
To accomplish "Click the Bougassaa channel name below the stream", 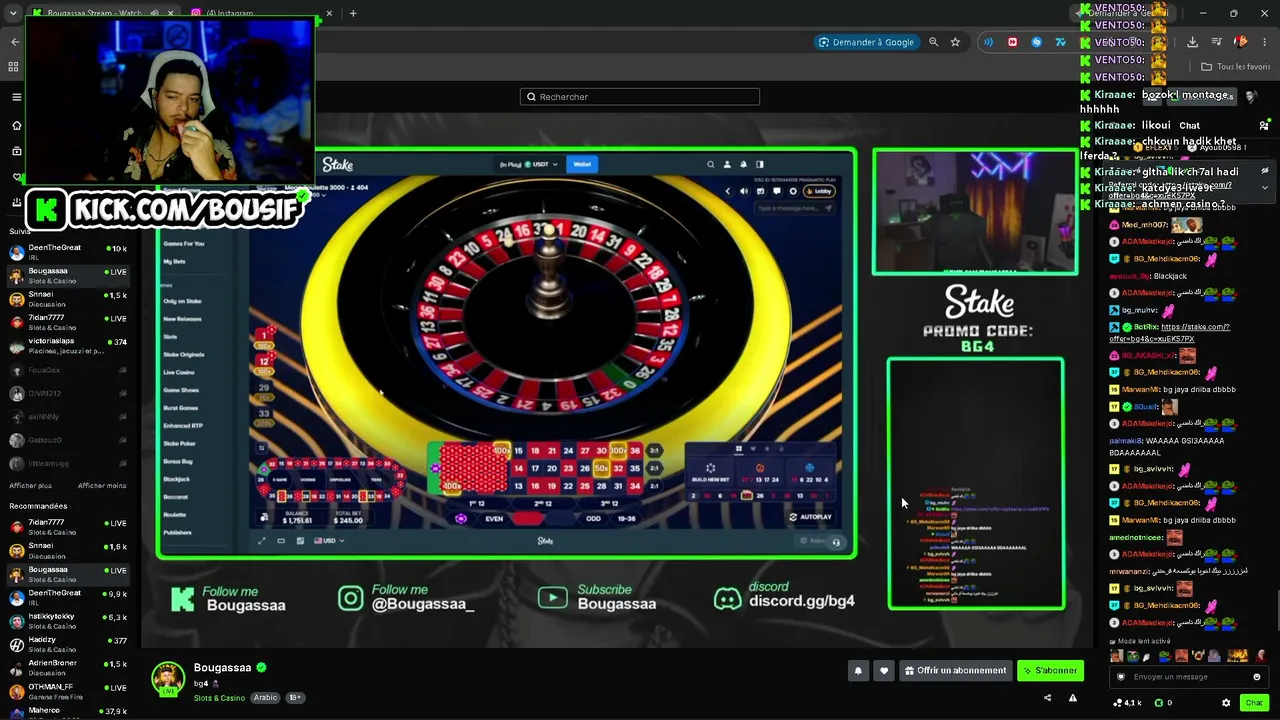I will 222,668.
